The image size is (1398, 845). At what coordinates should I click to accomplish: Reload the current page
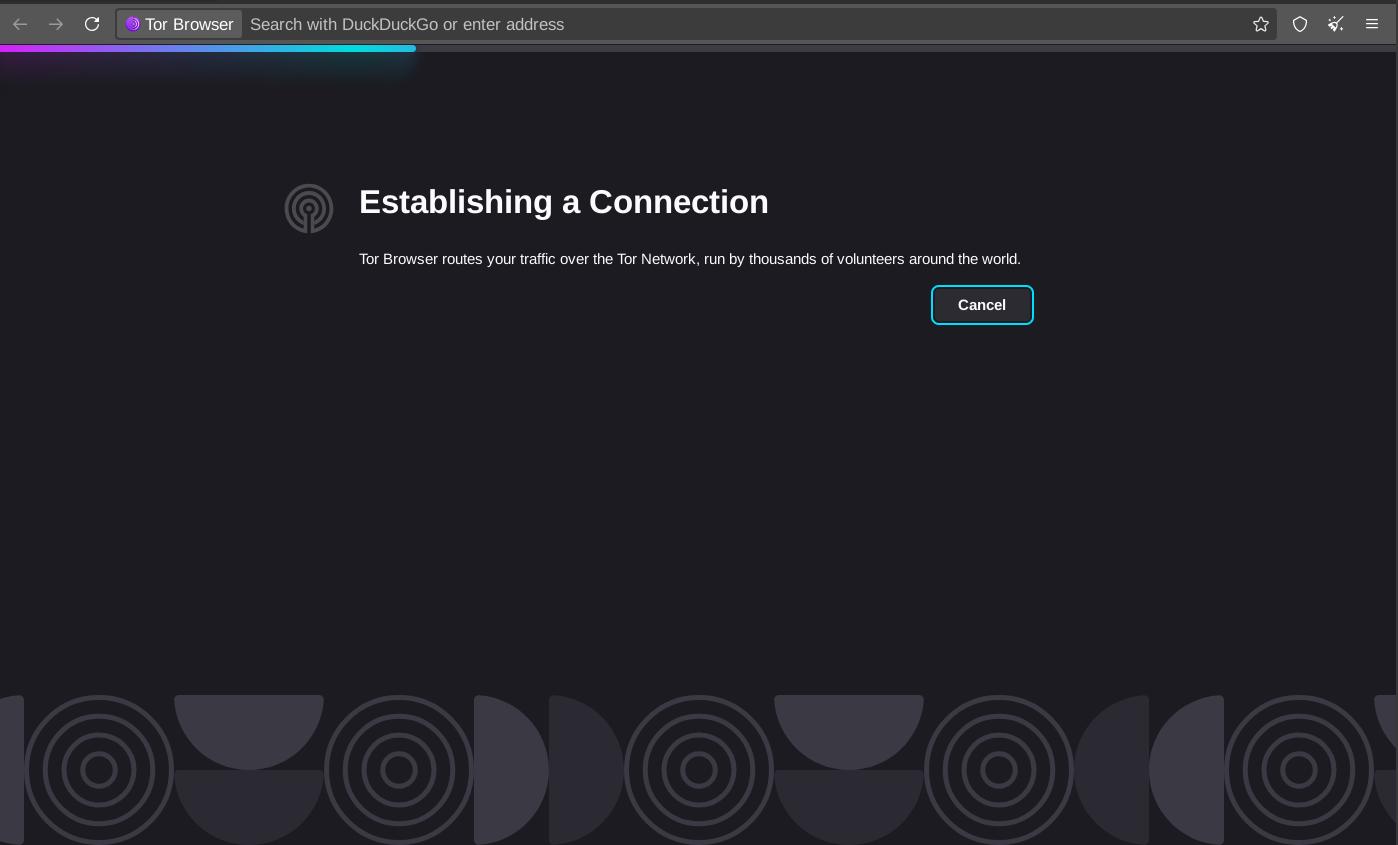(92, 24)
